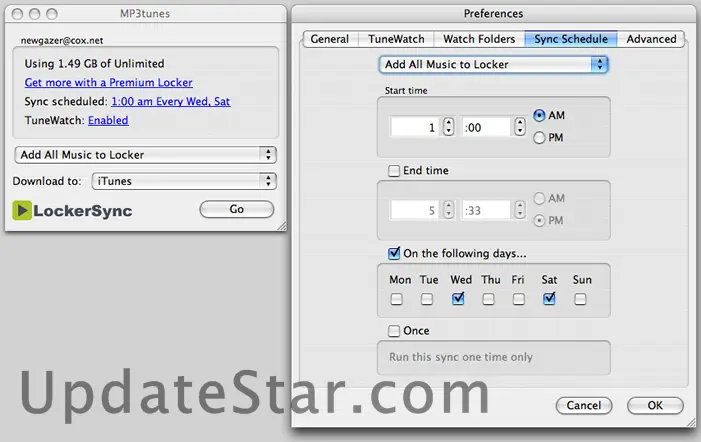This screenshot has width=701, height=442.
Task: Click Cancel in Preferences
Action: (584, 405)
